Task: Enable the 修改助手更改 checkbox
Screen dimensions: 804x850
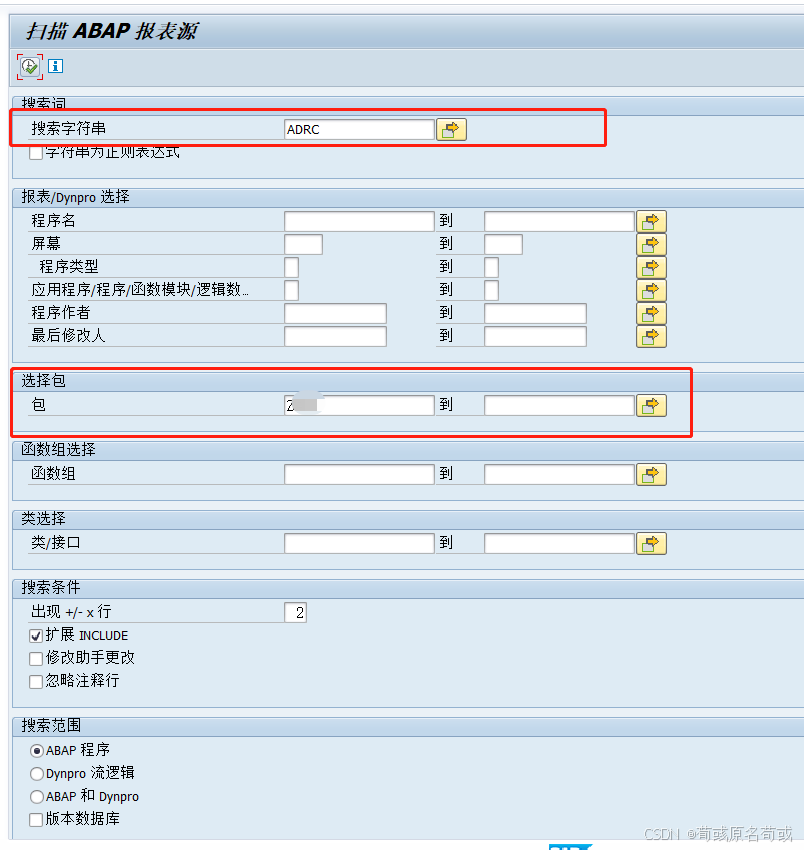Action: 36,659
